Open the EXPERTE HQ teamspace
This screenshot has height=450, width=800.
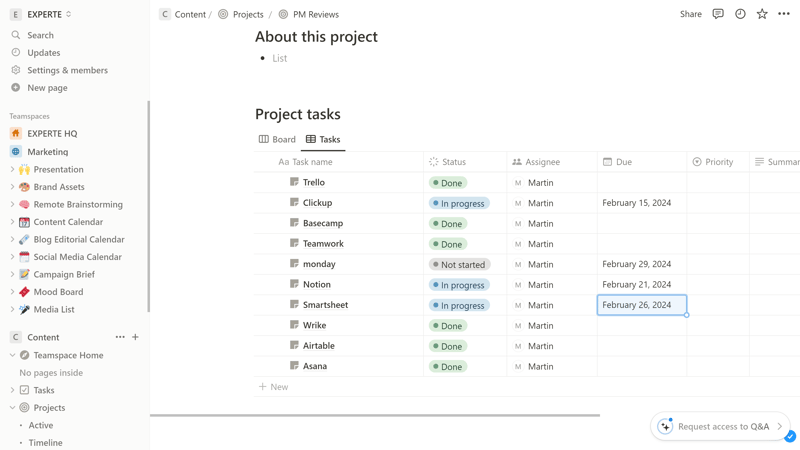coord(52,133)
